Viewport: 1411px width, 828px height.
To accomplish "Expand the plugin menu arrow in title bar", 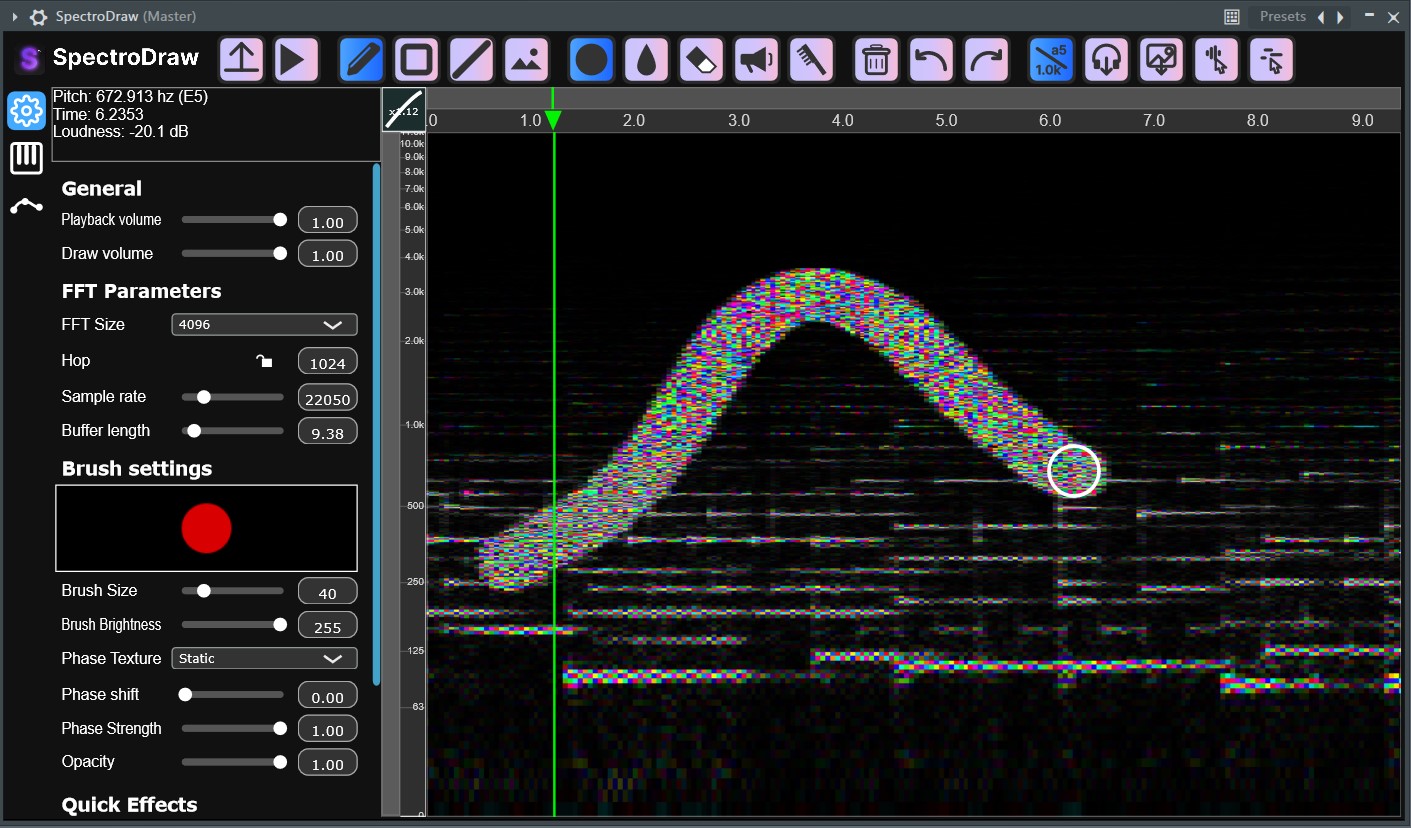I will pyautogui.click(x=14, y=17).
